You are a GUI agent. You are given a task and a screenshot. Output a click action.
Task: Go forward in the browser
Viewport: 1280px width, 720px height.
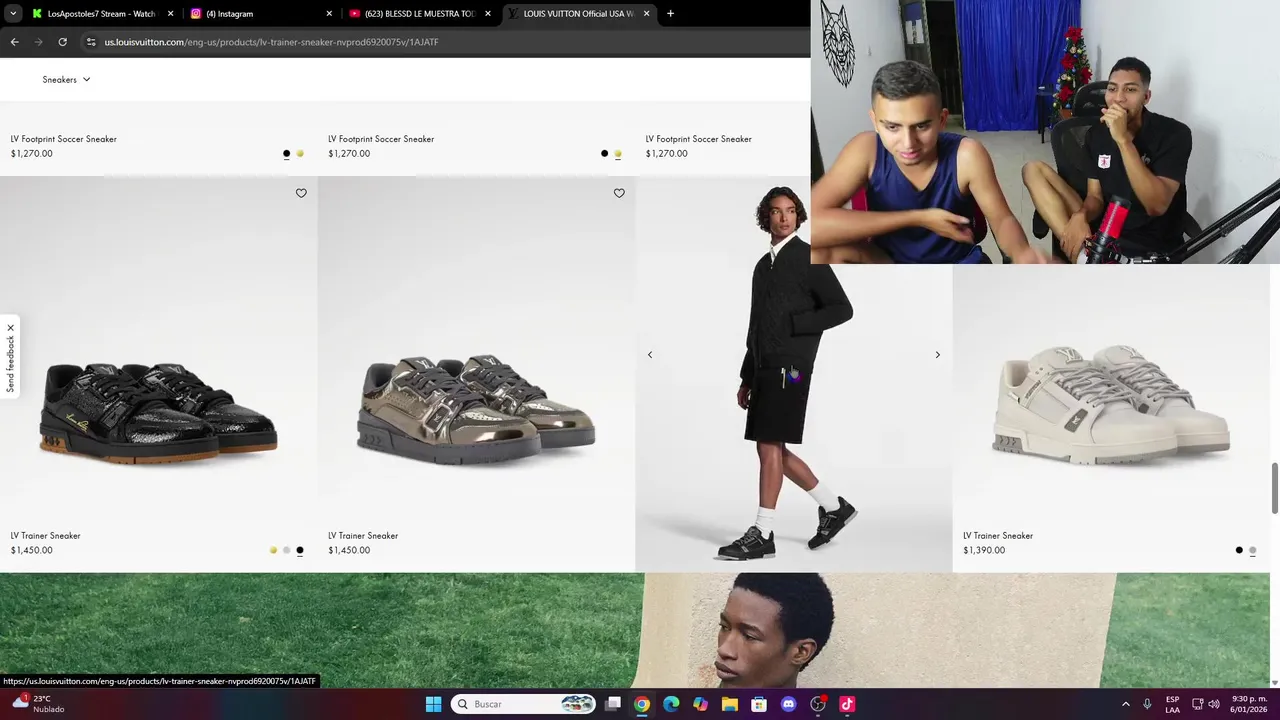tap(38, 42)
